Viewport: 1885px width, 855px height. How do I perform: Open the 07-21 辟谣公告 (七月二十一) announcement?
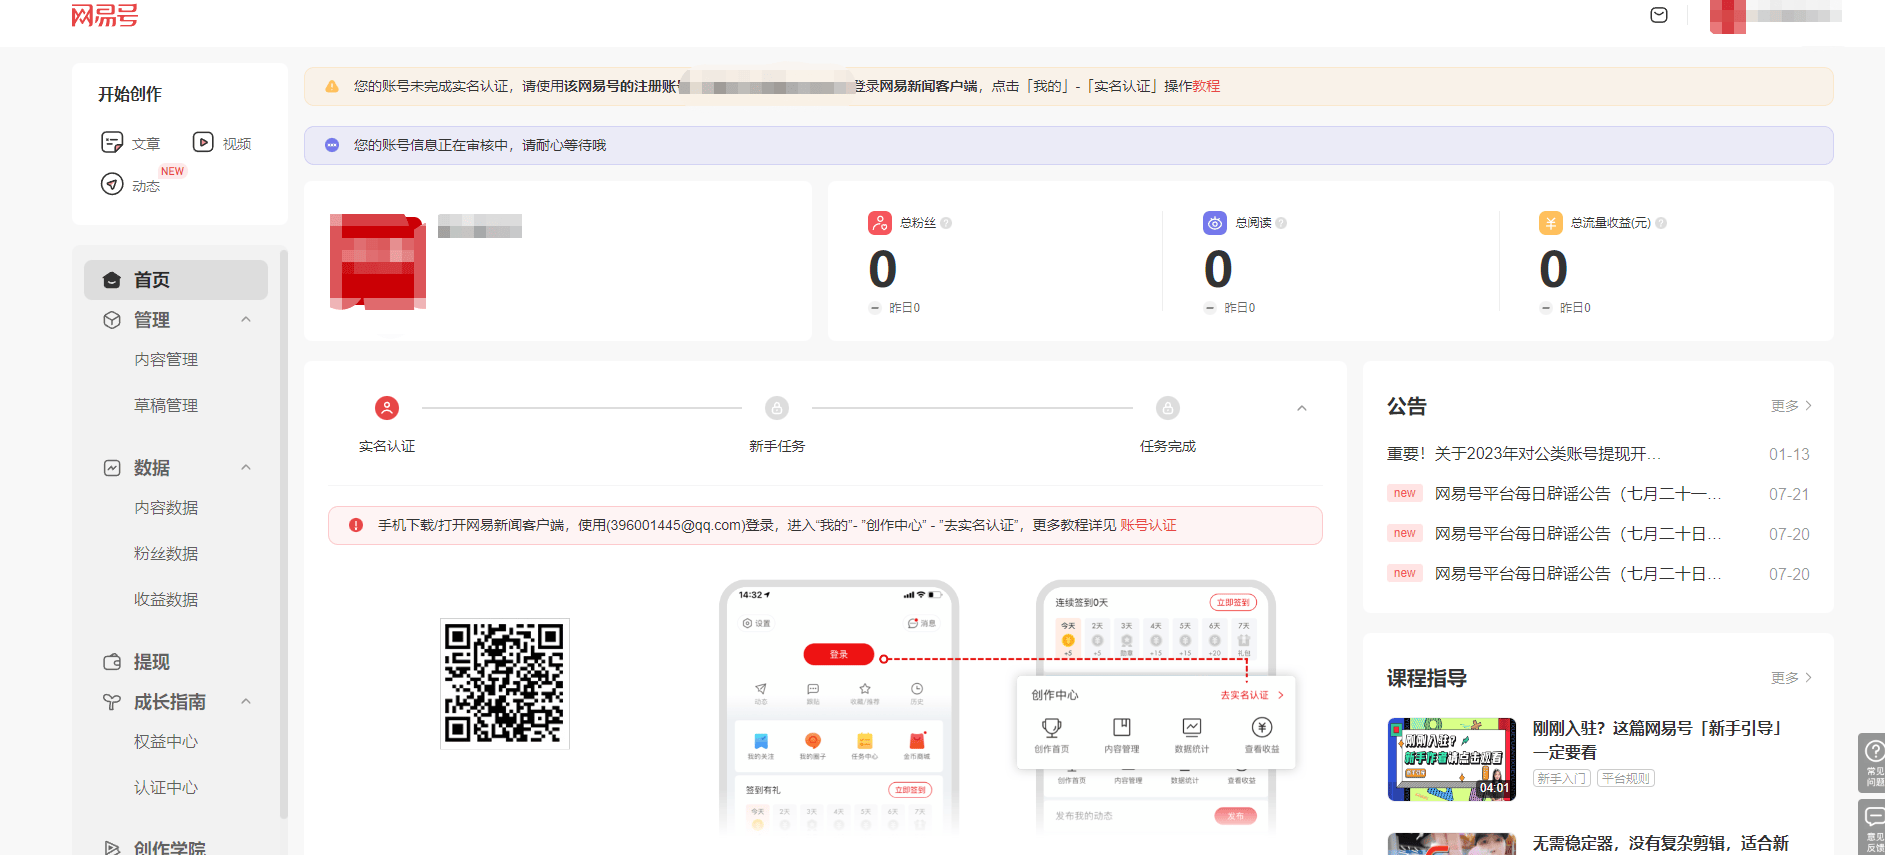pos(1578,494)
